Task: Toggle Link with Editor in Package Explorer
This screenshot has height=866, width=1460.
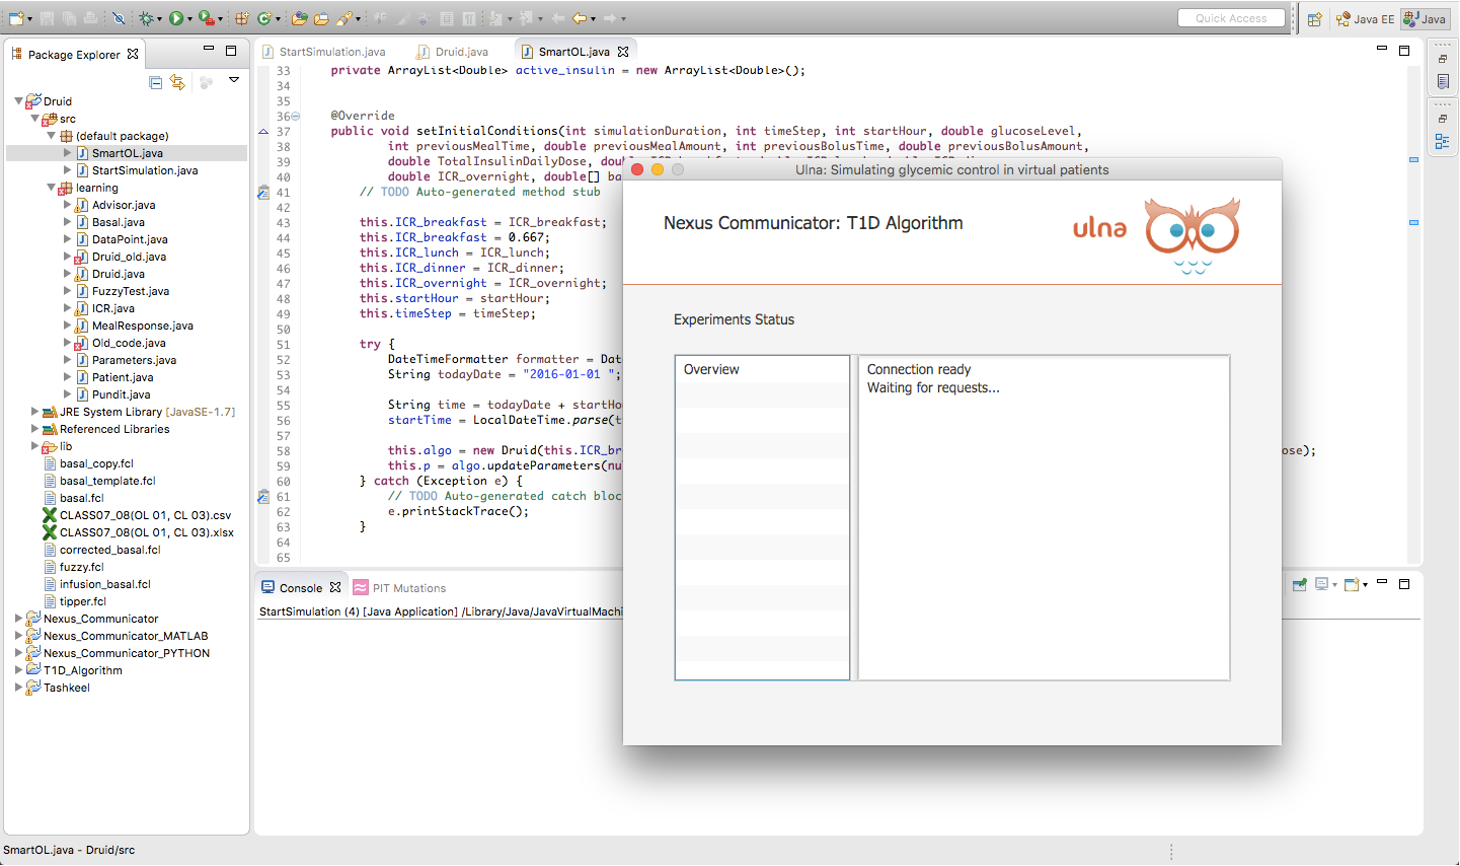Action: tap(178, 82)
